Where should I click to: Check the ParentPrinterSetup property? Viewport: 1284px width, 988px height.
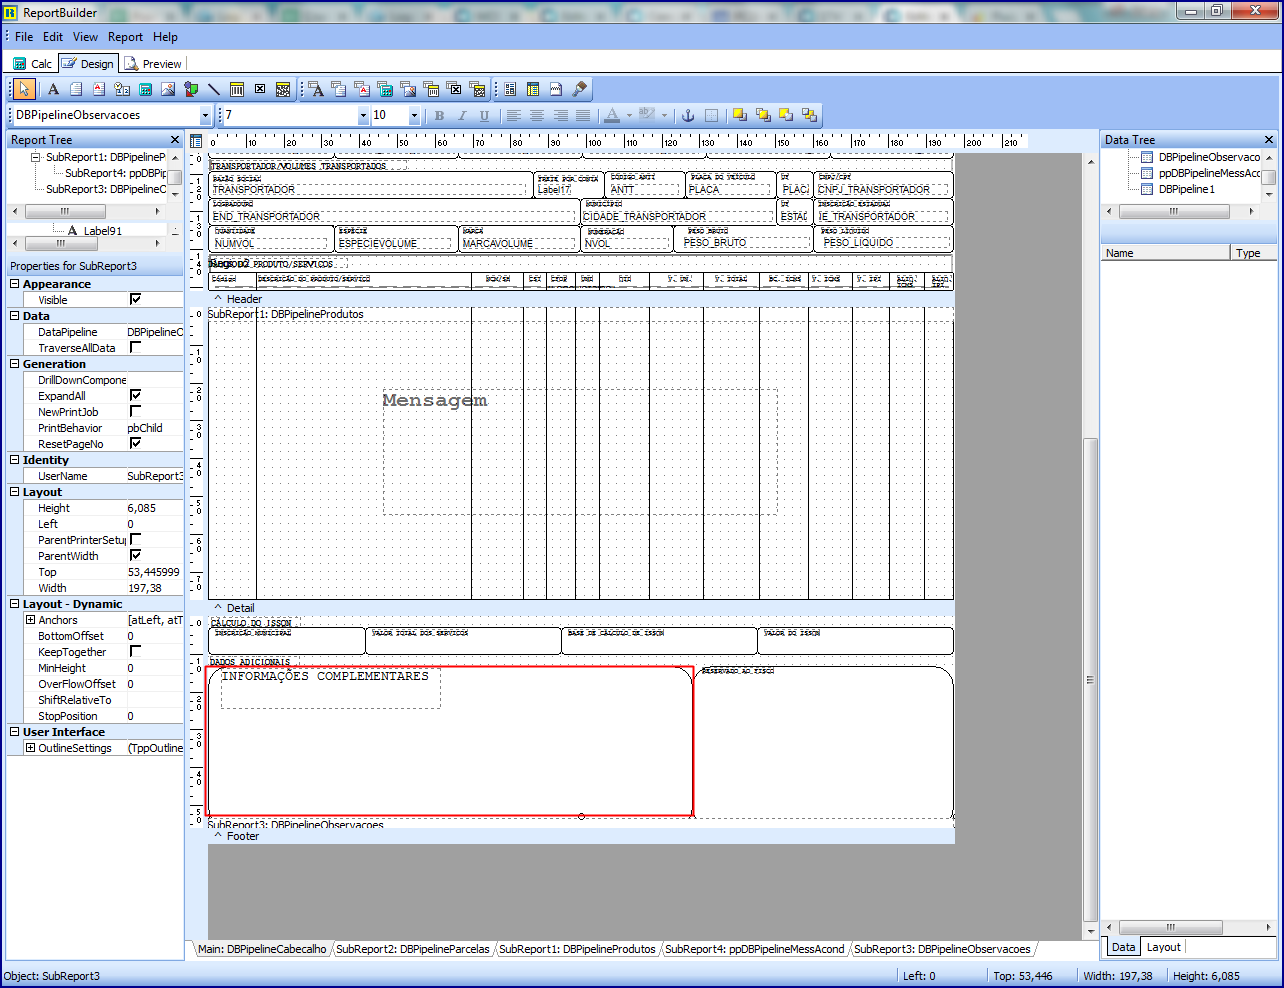(x=135, y=539)
